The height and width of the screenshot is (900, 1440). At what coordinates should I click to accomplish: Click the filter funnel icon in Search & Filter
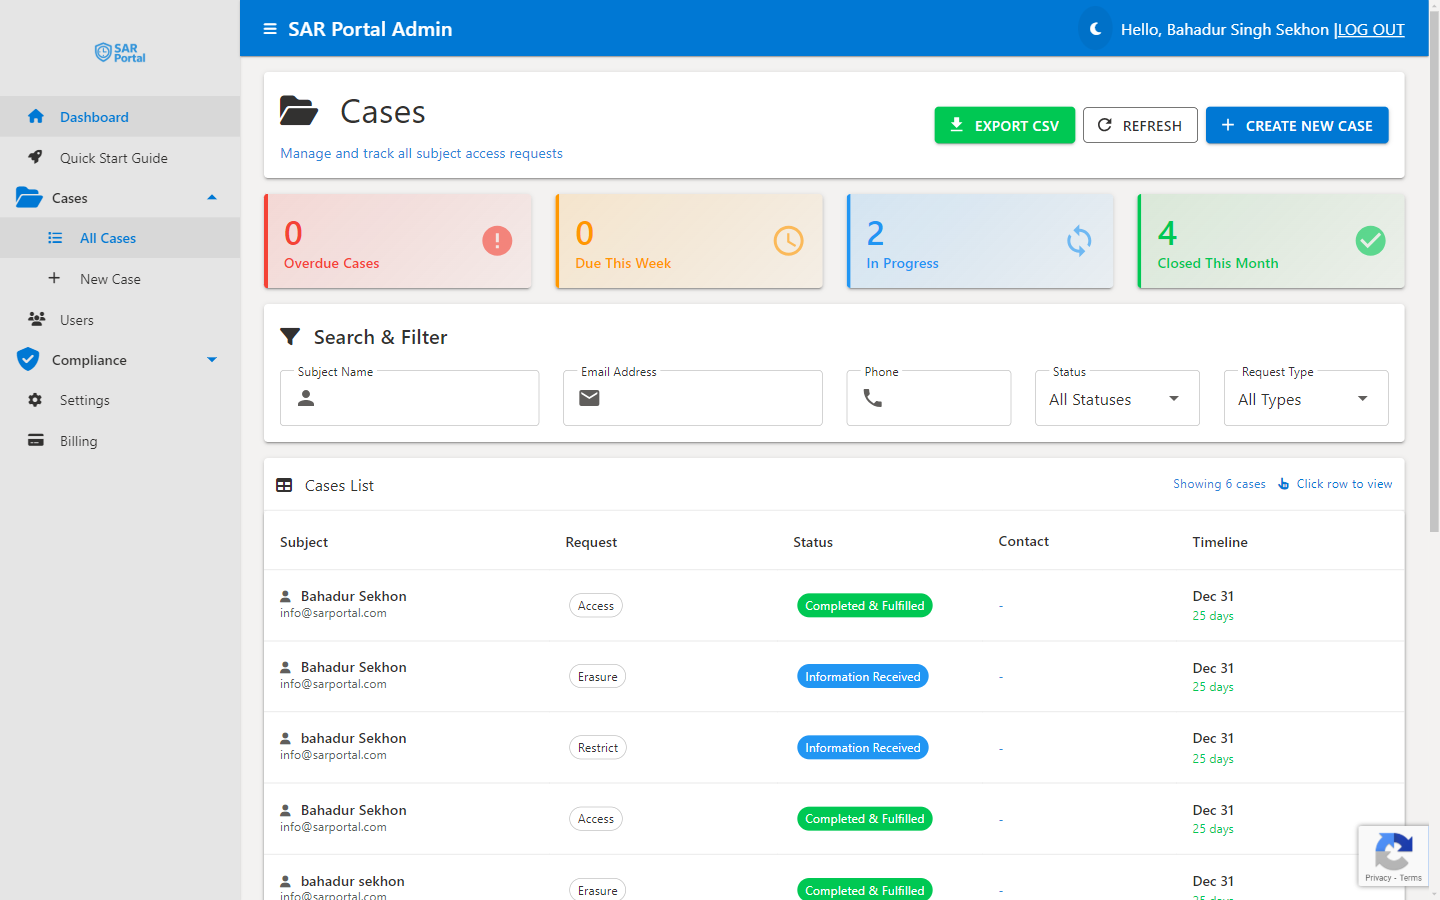click(x=290, y=337)
